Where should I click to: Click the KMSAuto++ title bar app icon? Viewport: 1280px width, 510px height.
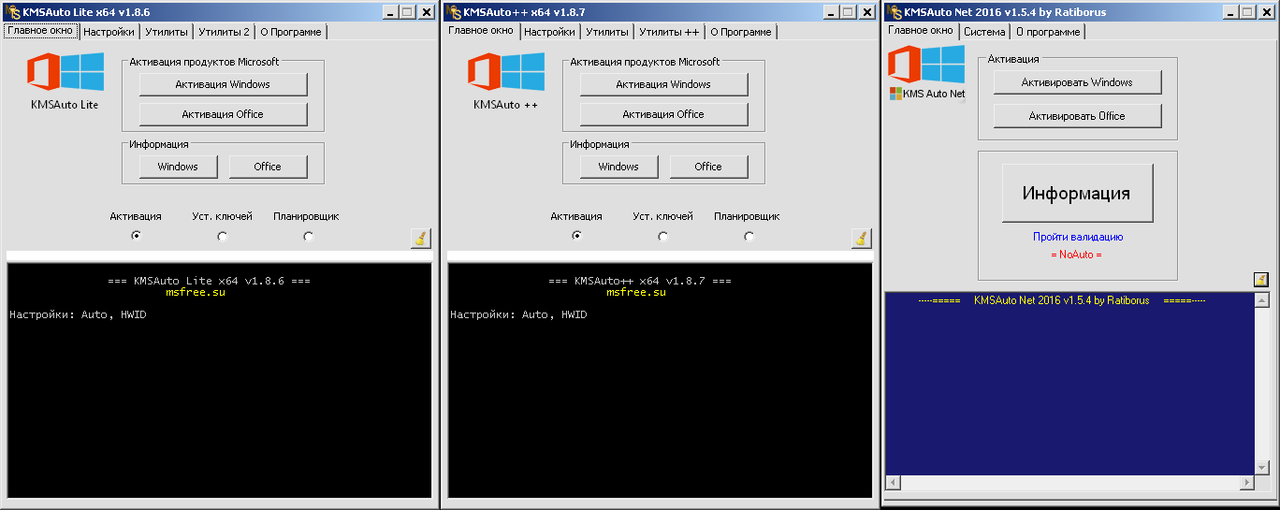pyautogui.click(x=453, y=12)
